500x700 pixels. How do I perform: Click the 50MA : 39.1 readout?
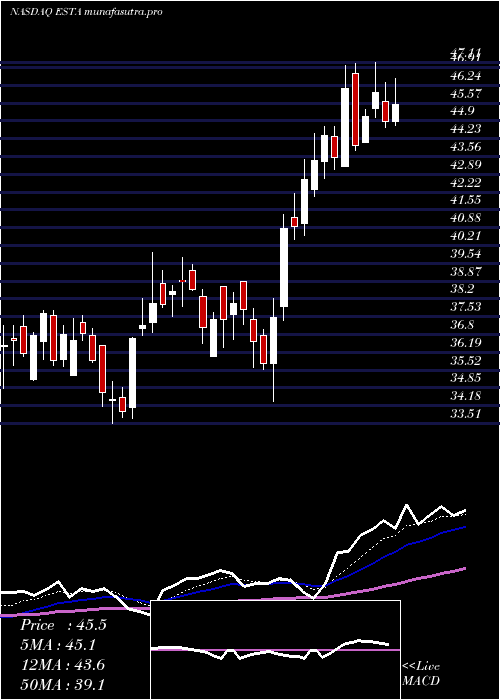pos(62,685)
